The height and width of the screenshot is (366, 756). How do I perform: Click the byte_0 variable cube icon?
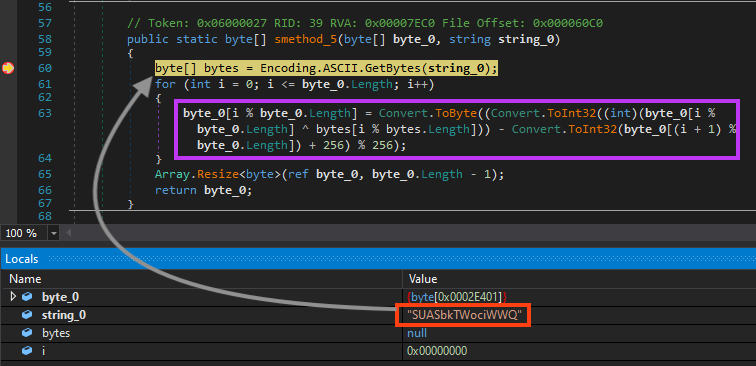[x=28, y=297]
